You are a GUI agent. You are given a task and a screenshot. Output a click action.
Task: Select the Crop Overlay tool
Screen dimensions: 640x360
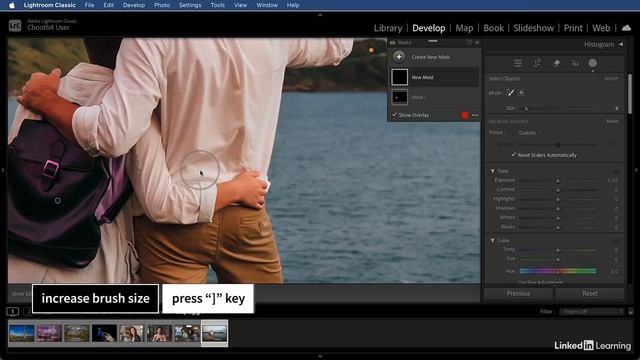point(537,63)
